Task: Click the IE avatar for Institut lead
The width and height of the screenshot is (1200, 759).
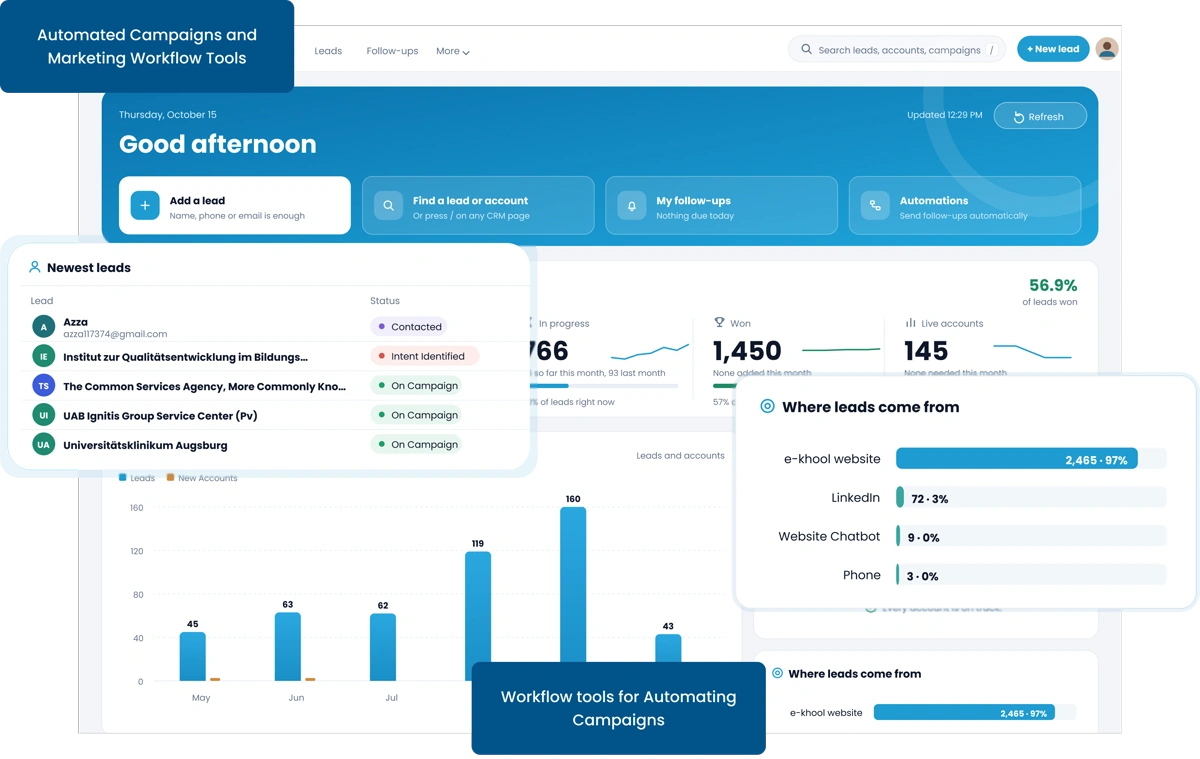Action: [43, 355]
